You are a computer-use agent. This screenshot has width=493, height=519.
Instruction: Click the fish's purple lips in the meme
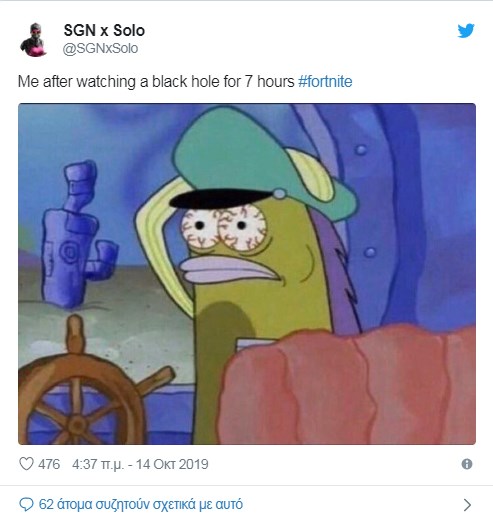230,269
